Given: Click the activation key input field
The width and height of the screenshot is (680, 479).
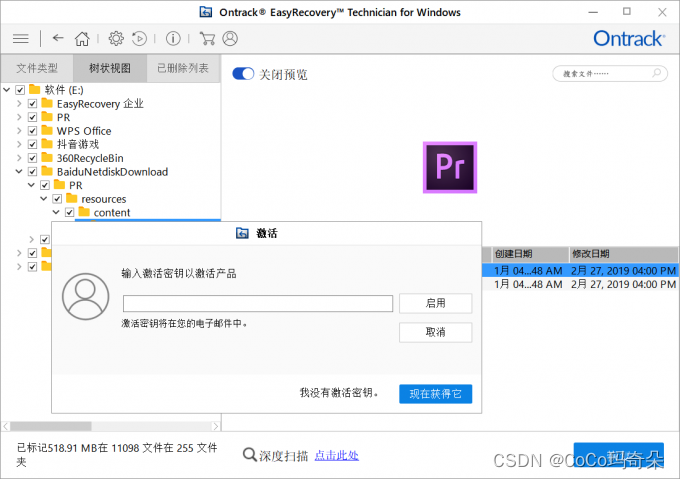Looking at the screenshot, I should [x=258, y=303].
